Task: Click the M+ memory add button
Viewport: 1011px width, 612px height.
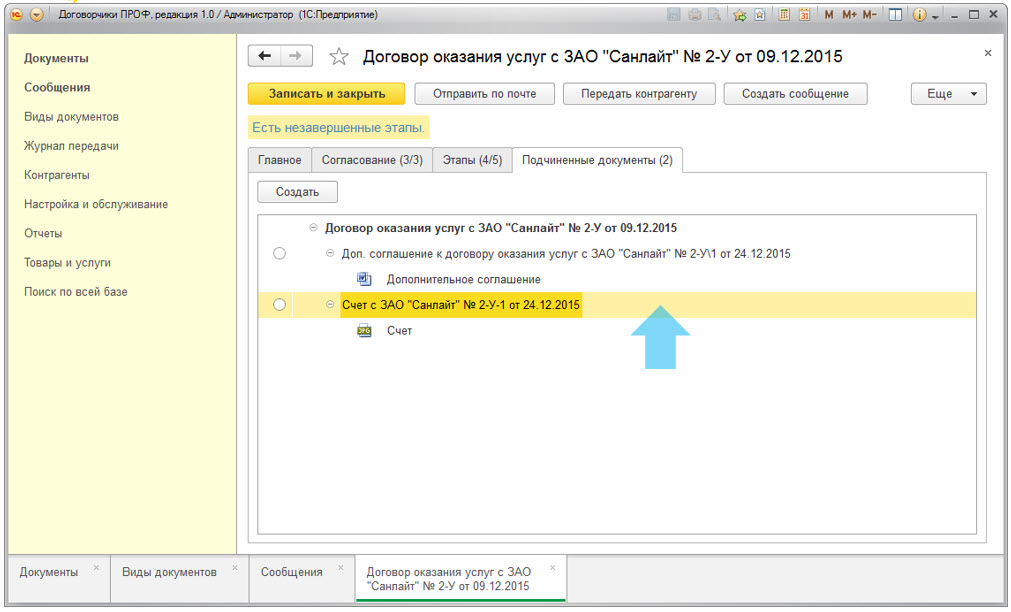Action: [x=849, y=14]
